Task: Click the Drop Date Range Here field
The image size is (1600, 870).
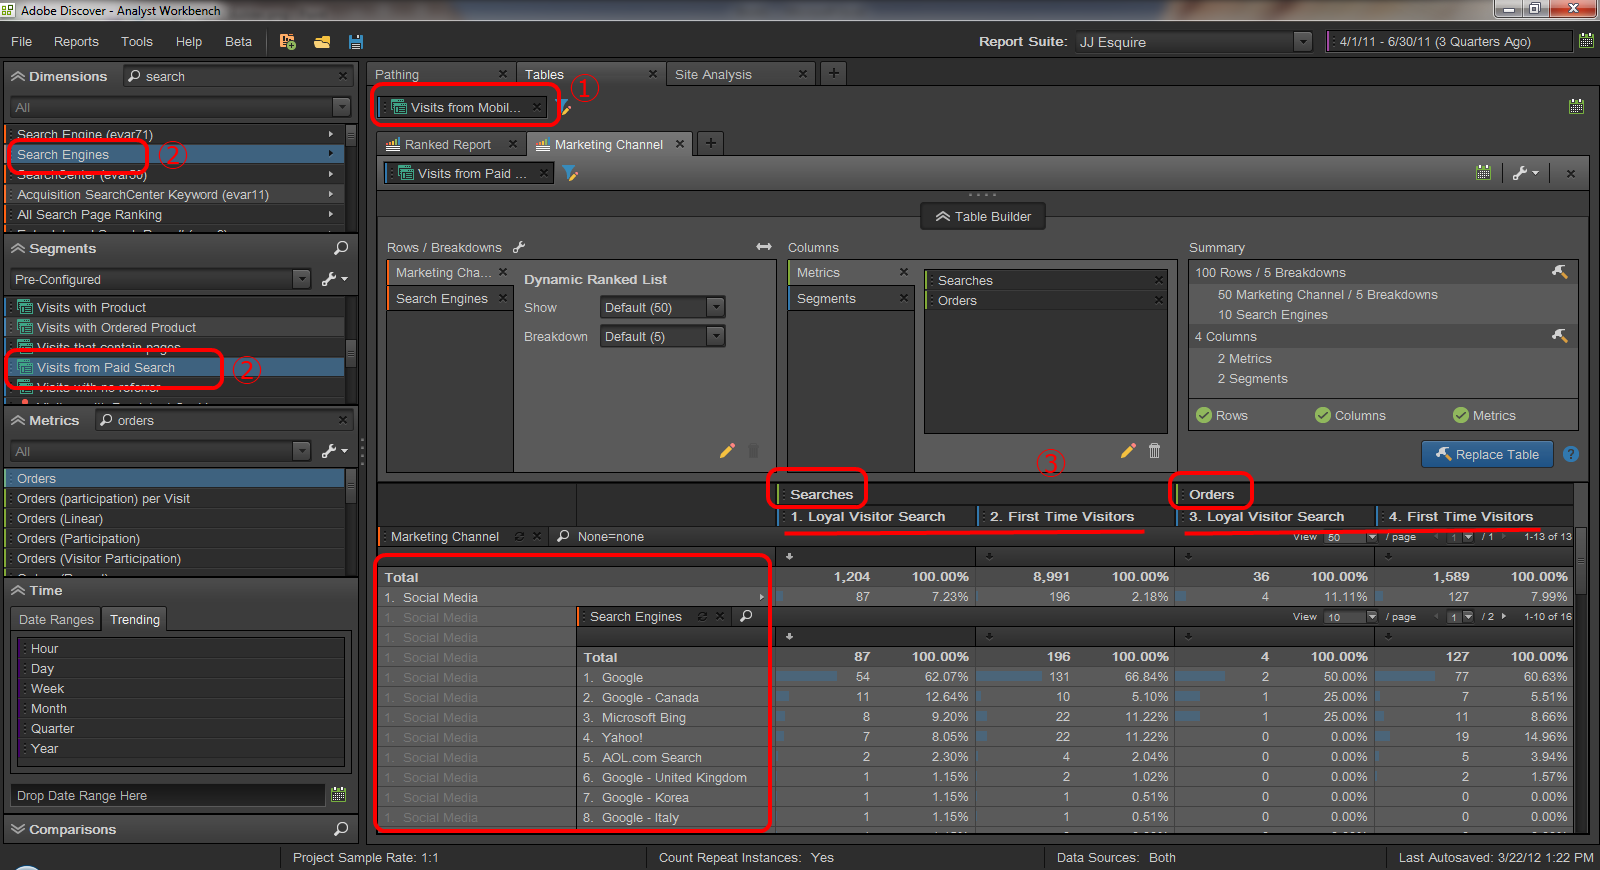Action: 168,796
